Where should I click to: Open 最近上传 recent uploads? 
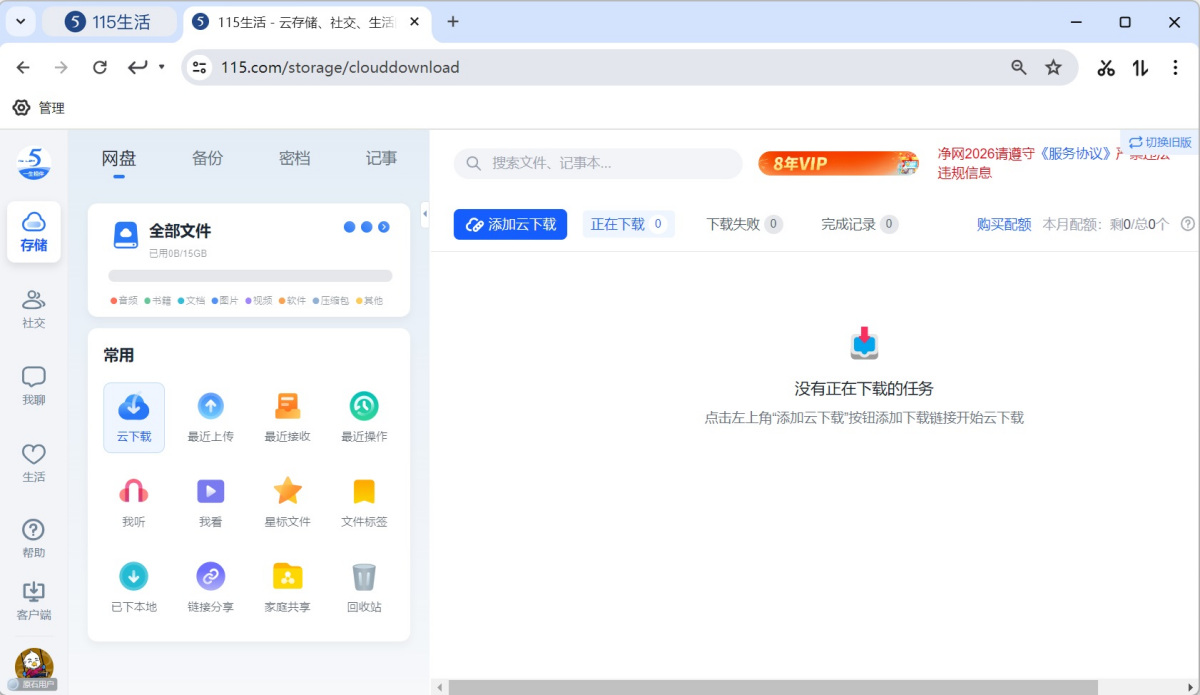click(210, 407)
